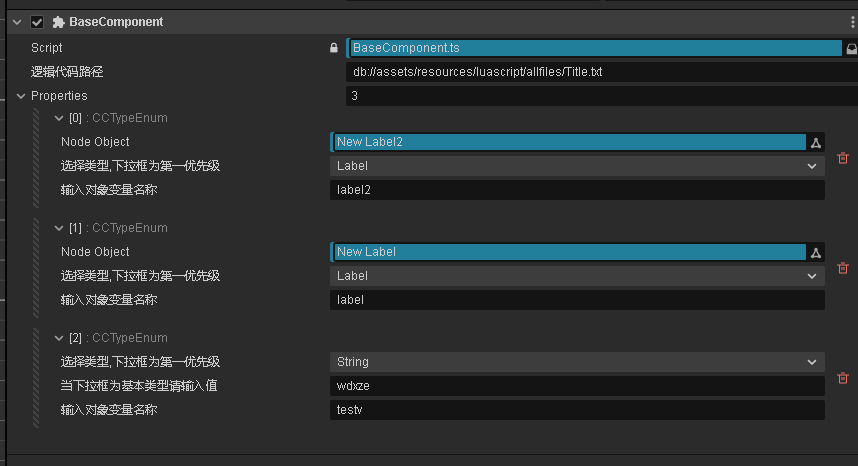The width and height of the screenshot is (858, 466).
Task: Click the lock icon beside Script field
Action: tap(334, 48)
